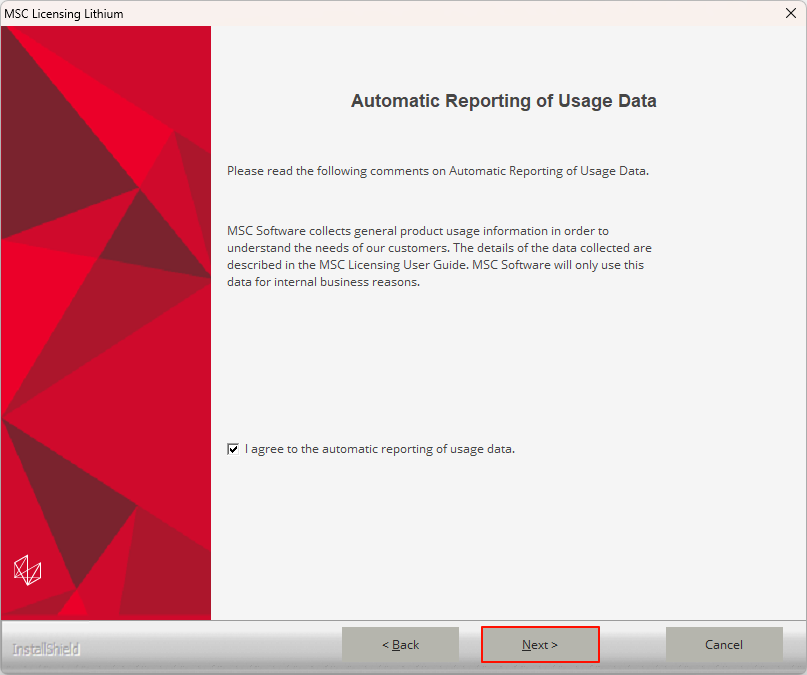Close the MSC Licensing Lithium installer window

pyautogui.click(x=790, y=13)
